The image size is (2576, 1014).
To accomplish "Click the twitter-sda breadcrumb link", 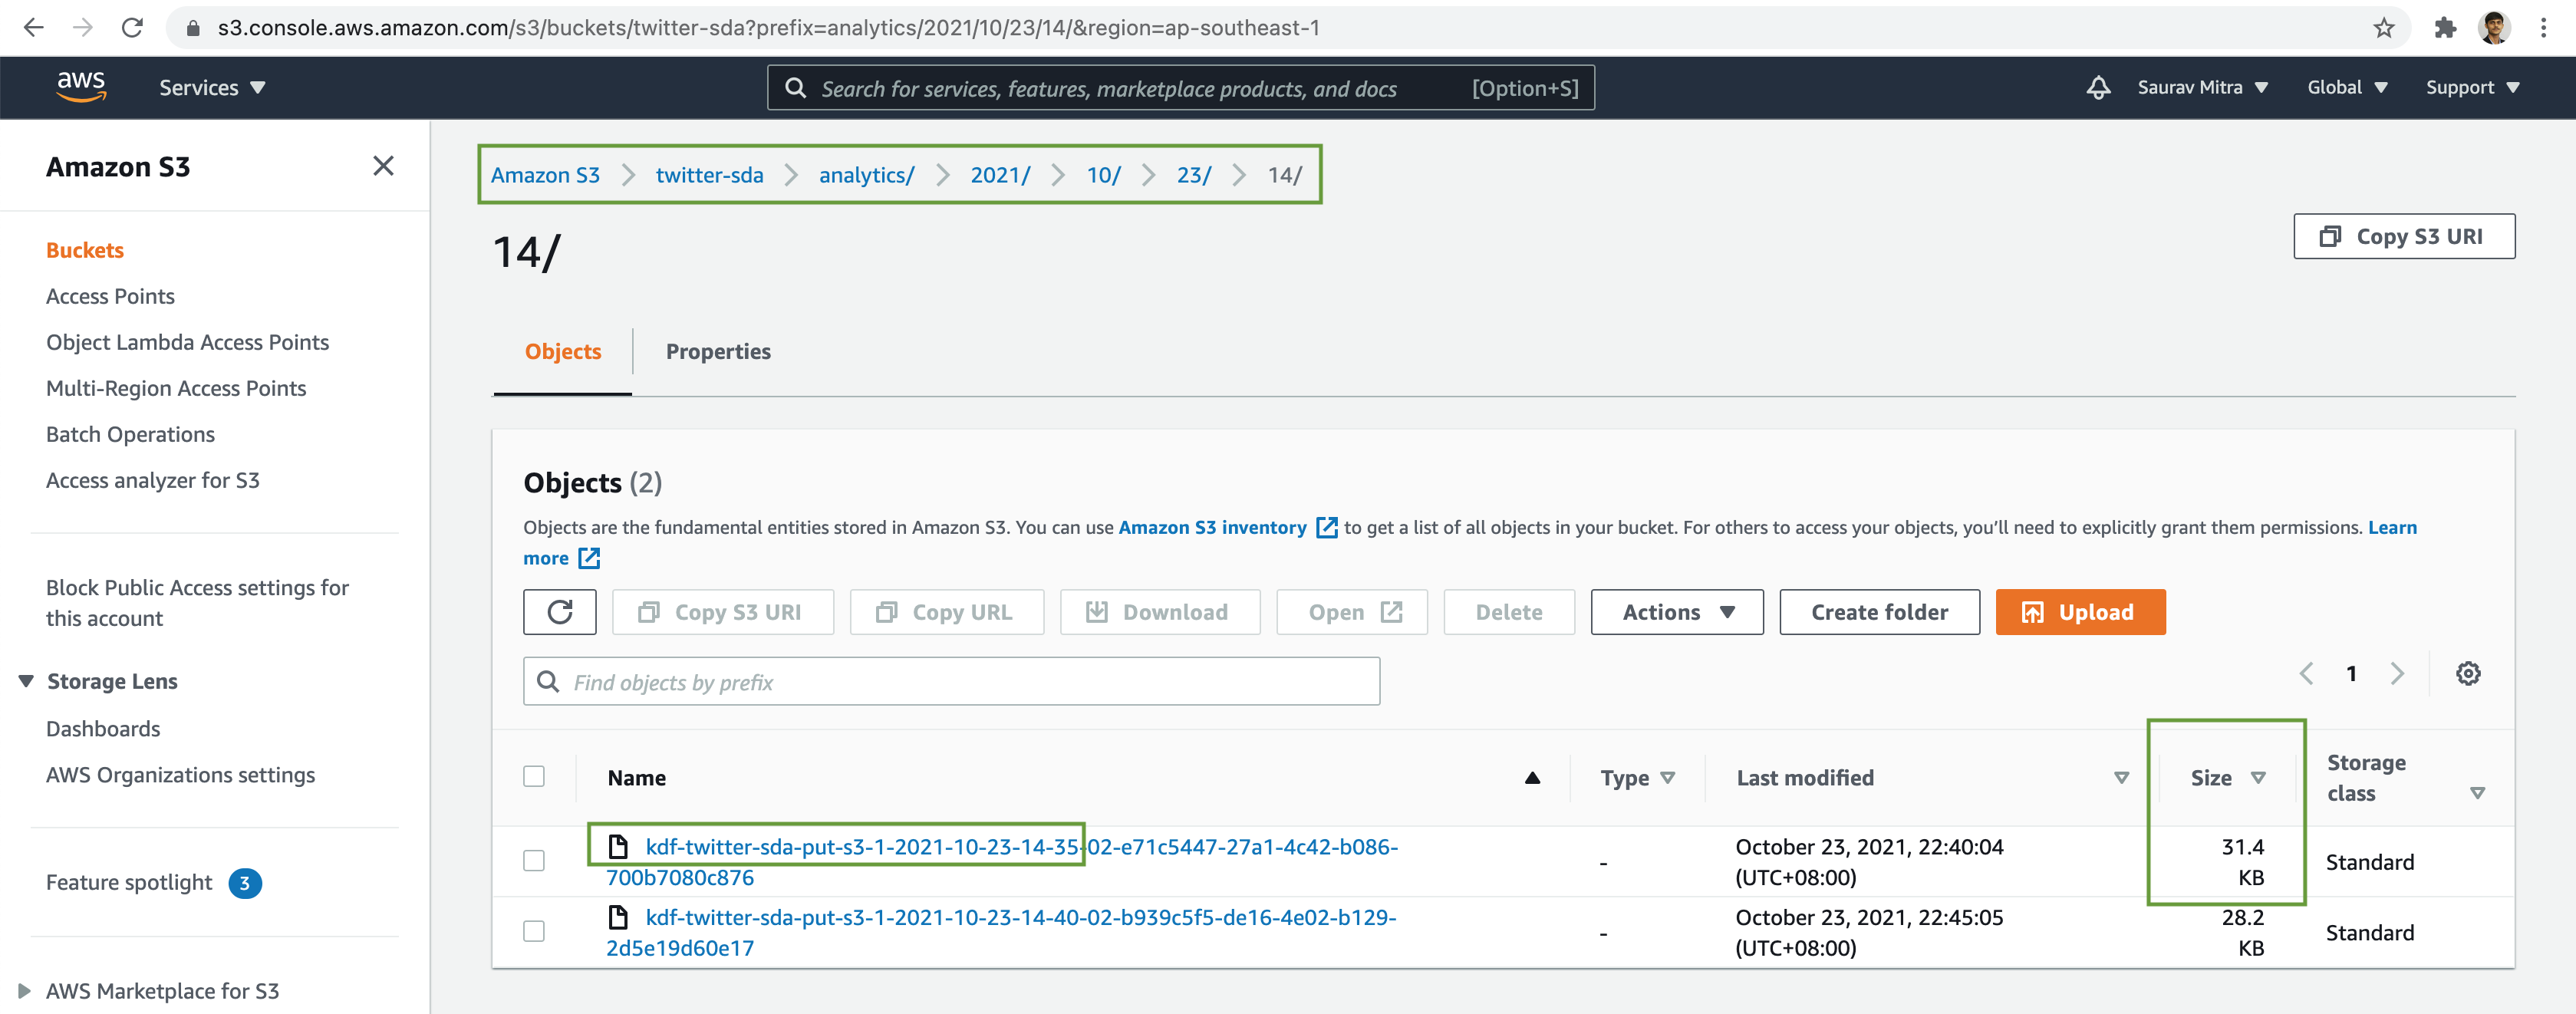I will [709, 175].
